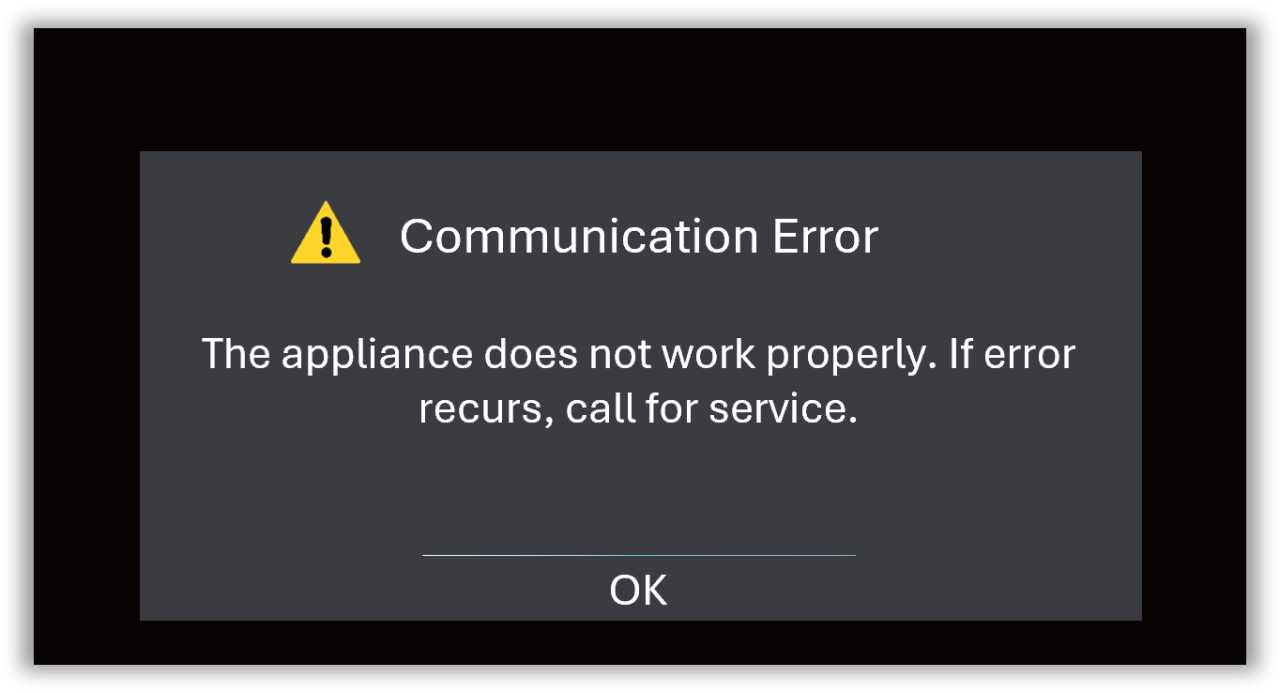Viewport: 1280px width, 693px height.
Task: Tap the empty gray dialog area below the message
Action: tap(640, 492)
